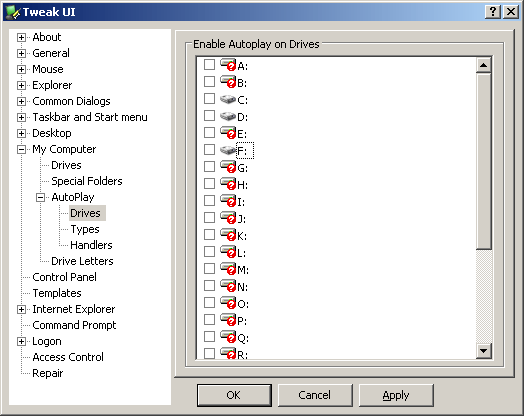This screenshot has width=524, height=416.
Task: Expand the Common Dialogs node
Action: pos(21,102)
